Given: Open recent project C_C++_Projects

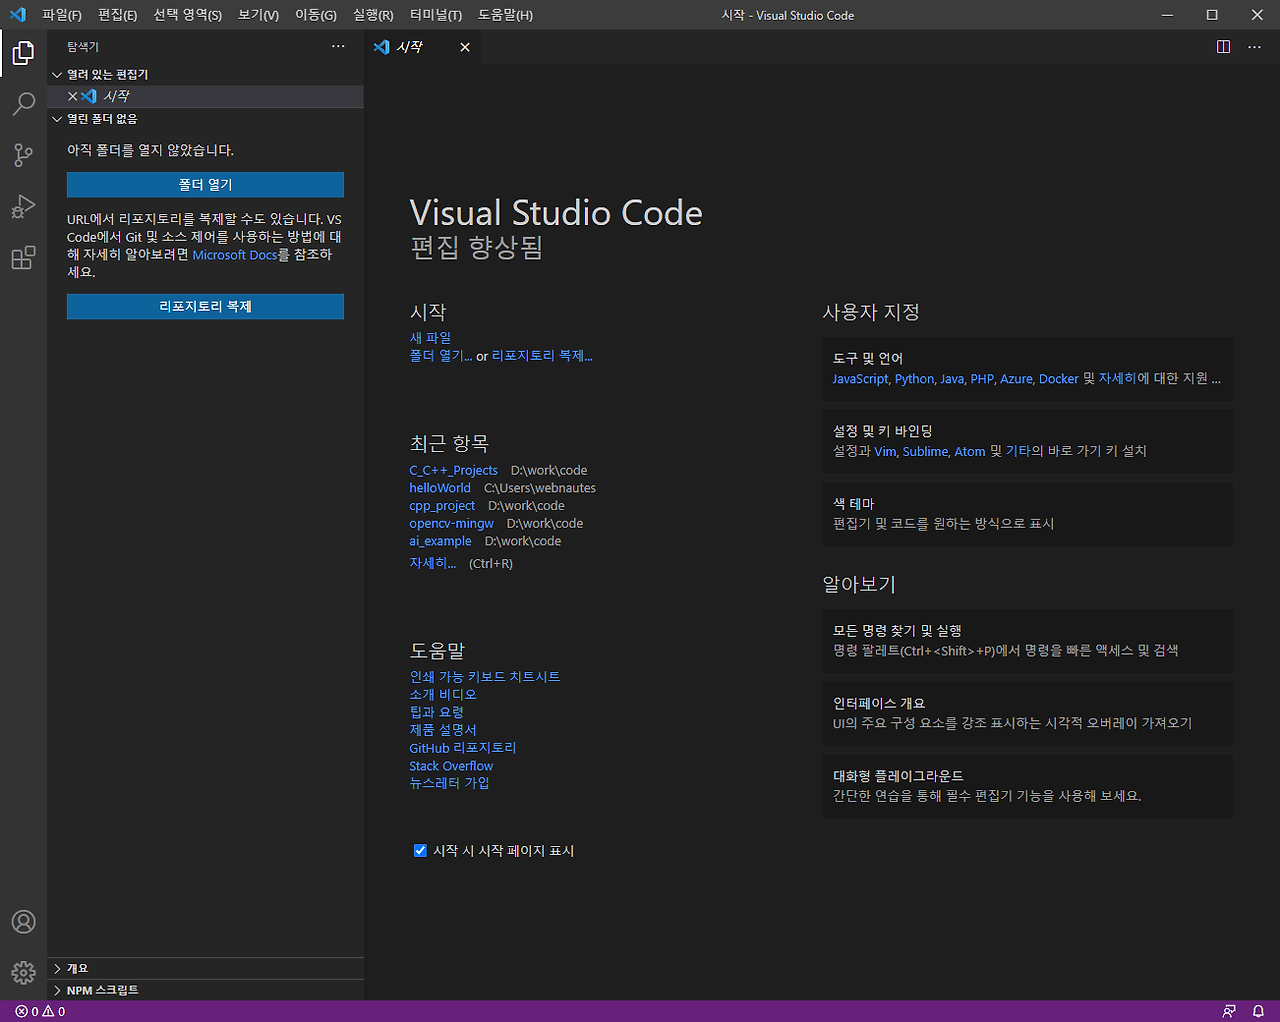Looking at the screenshot, I should [453, 470].
